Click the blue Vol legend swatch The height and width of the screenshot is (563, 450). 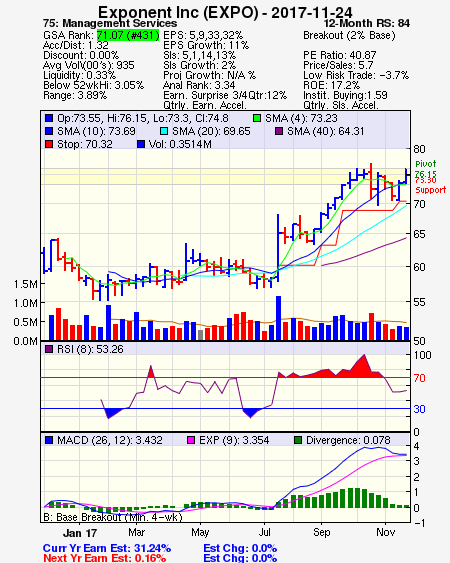(x=141, y=144)
